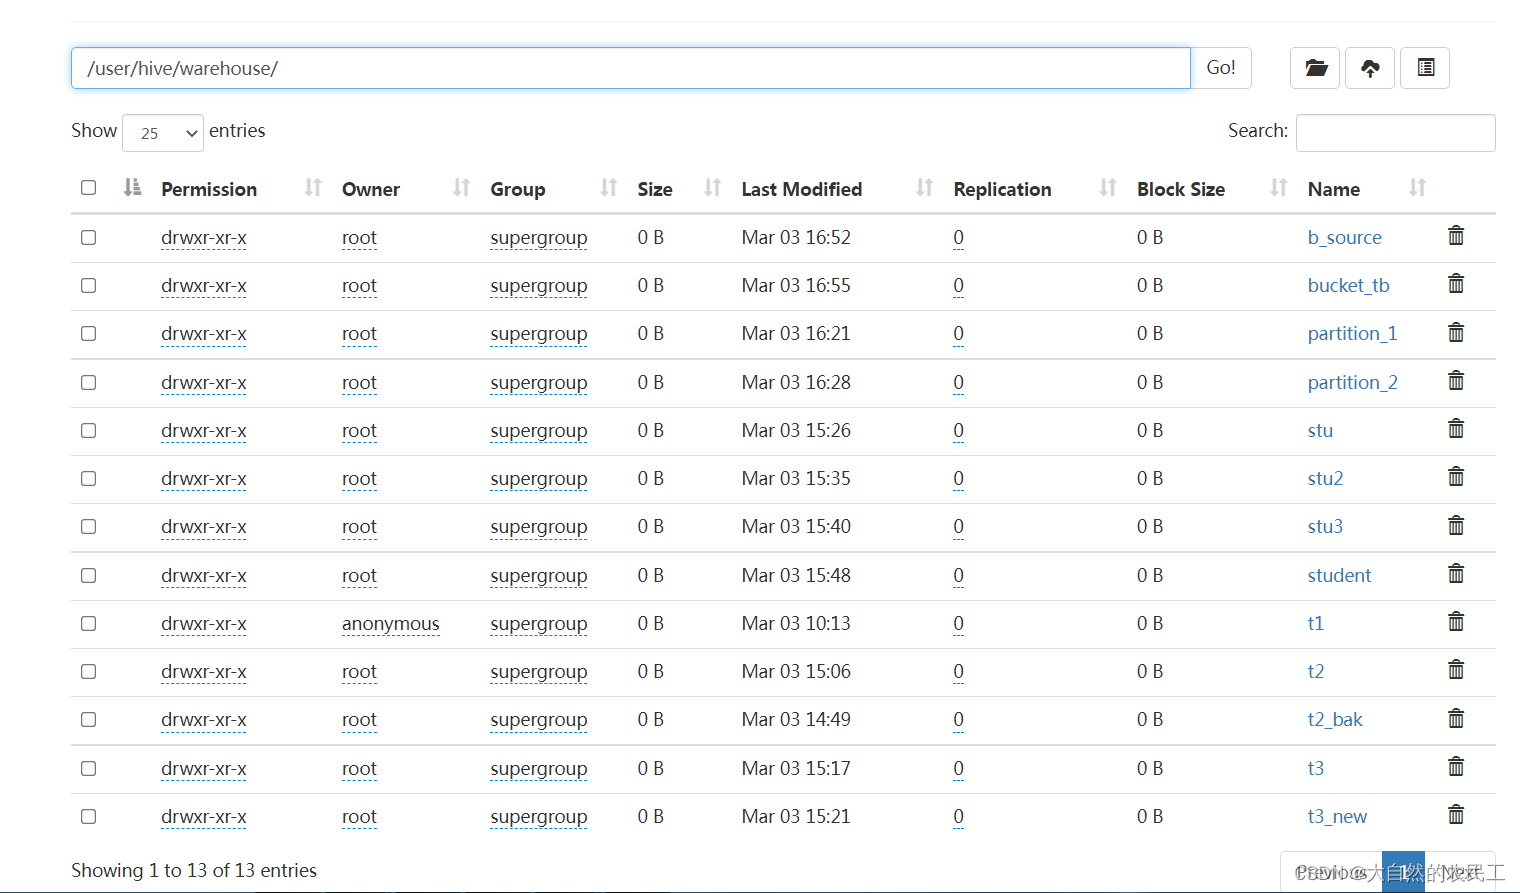Select the stu row checkbox
Viewport: 1520px width, 893px height.
pos(89,431)
